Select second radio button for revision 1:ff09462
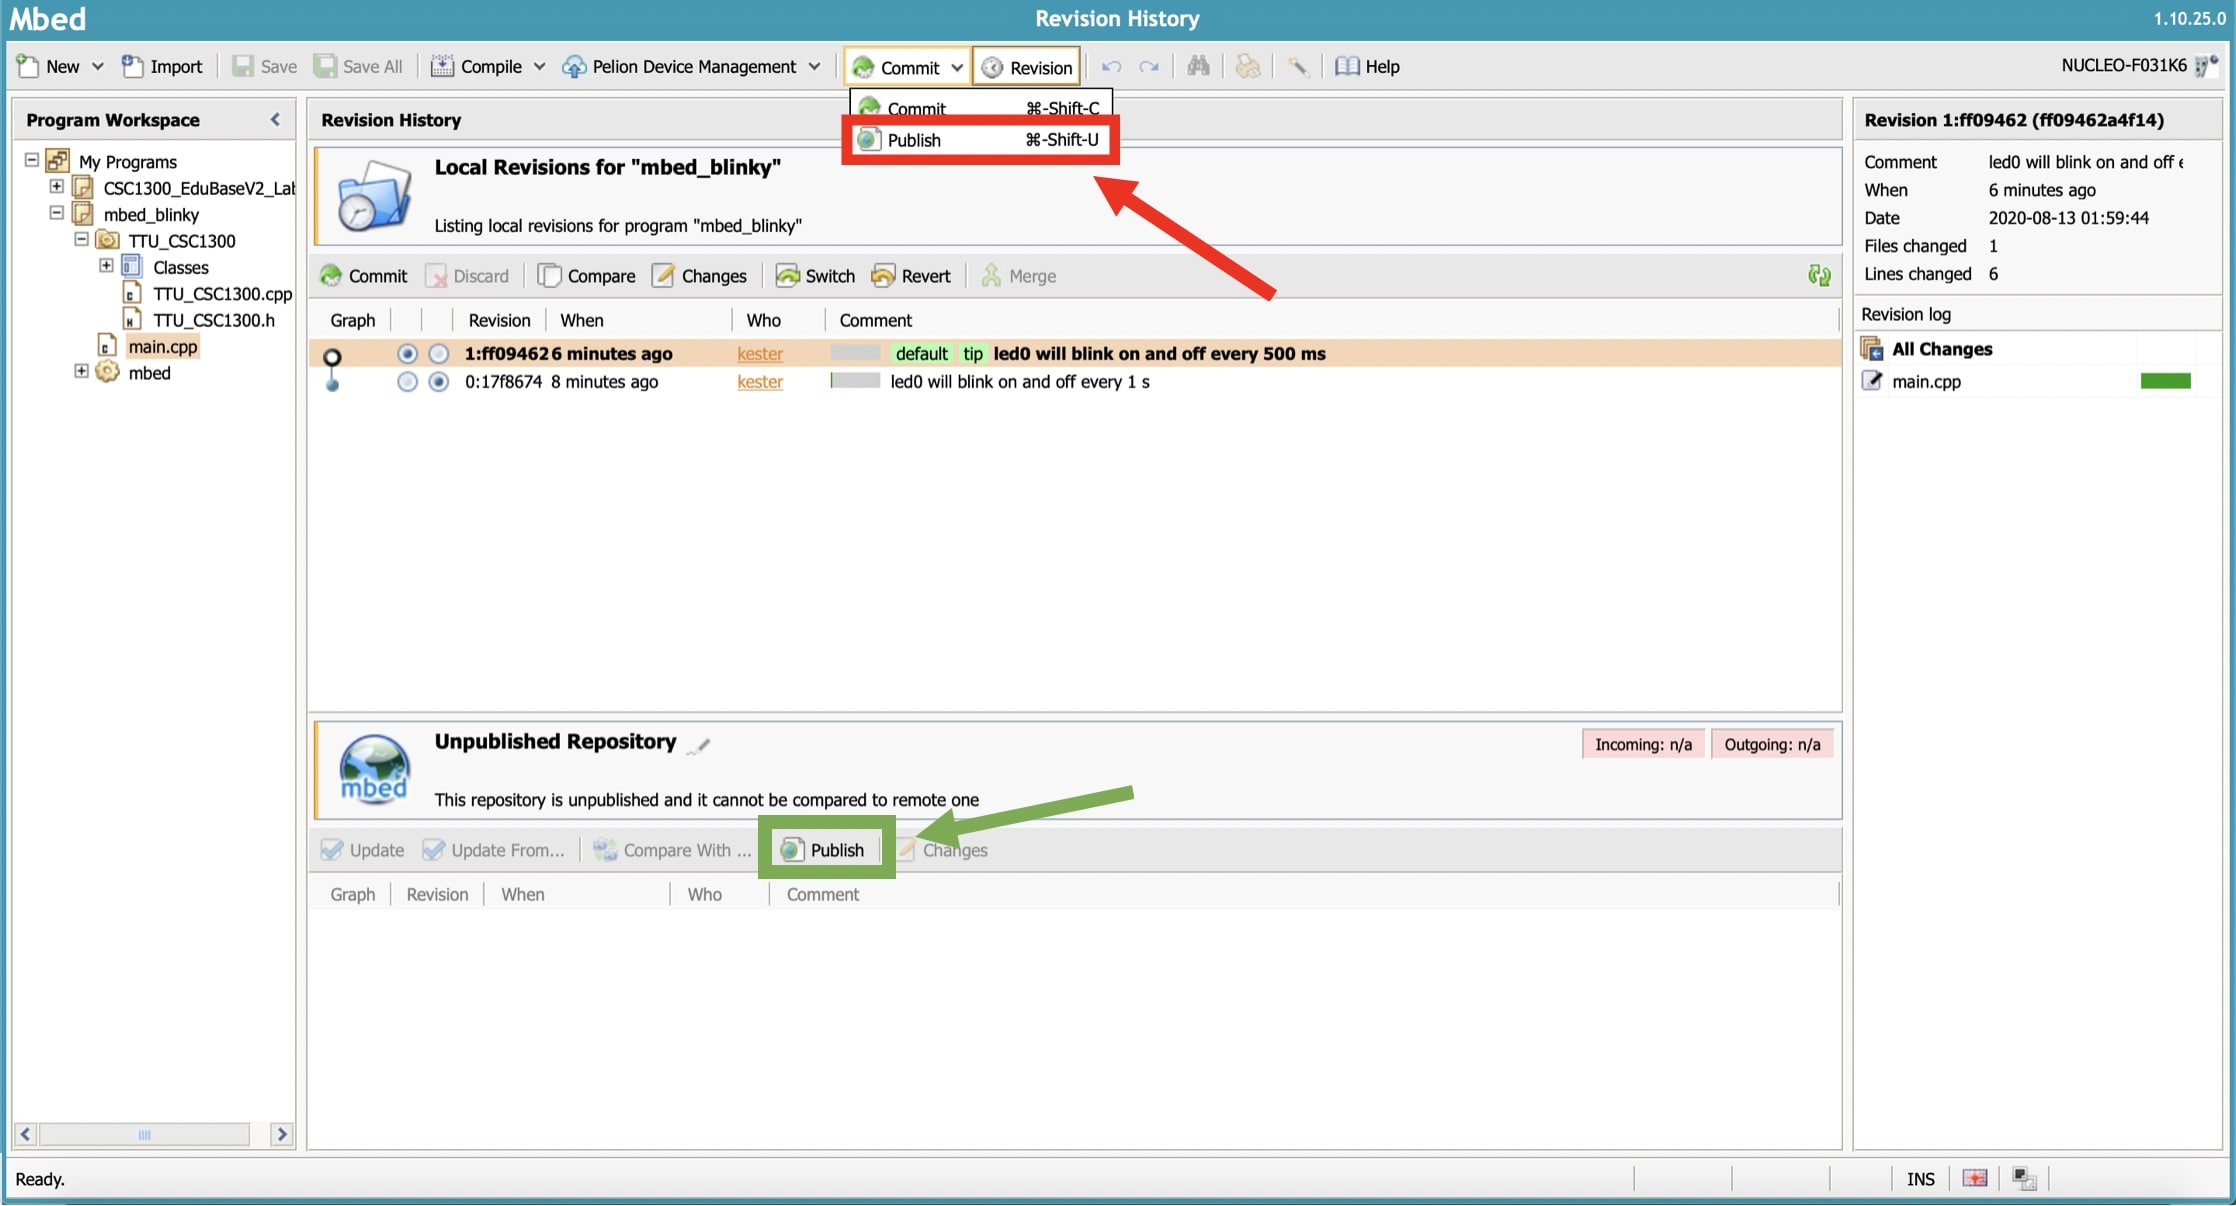Image resolution: width=2236 pixels, height=1206 pixels. 438,353
